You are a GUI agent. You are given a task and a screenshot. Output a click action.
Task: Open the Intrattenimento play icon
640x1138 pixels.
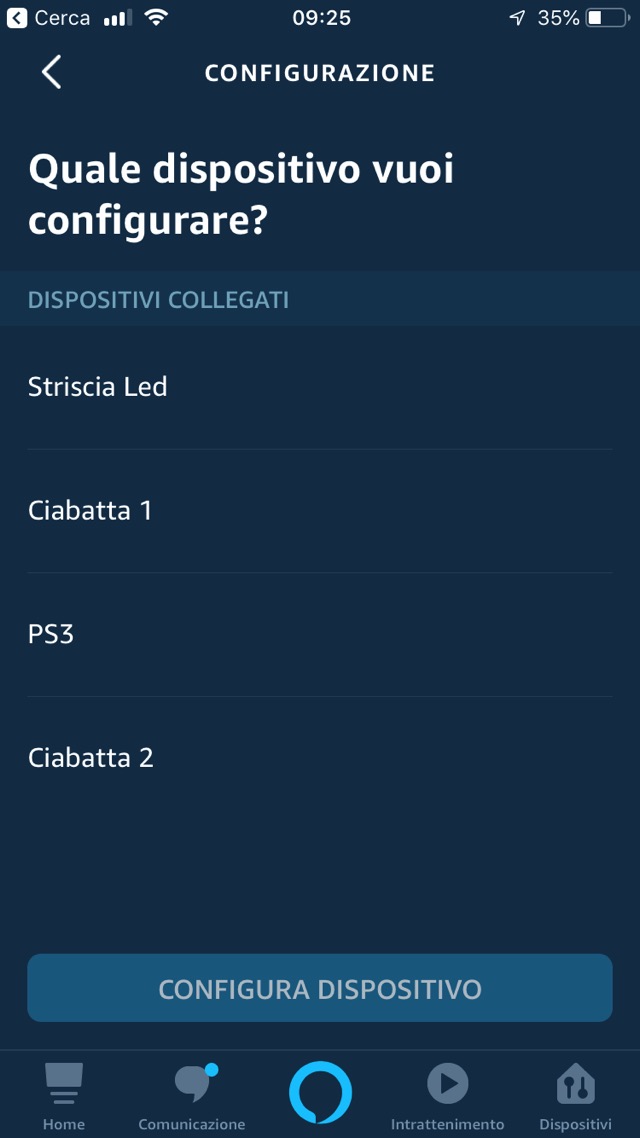(448, 1083)
